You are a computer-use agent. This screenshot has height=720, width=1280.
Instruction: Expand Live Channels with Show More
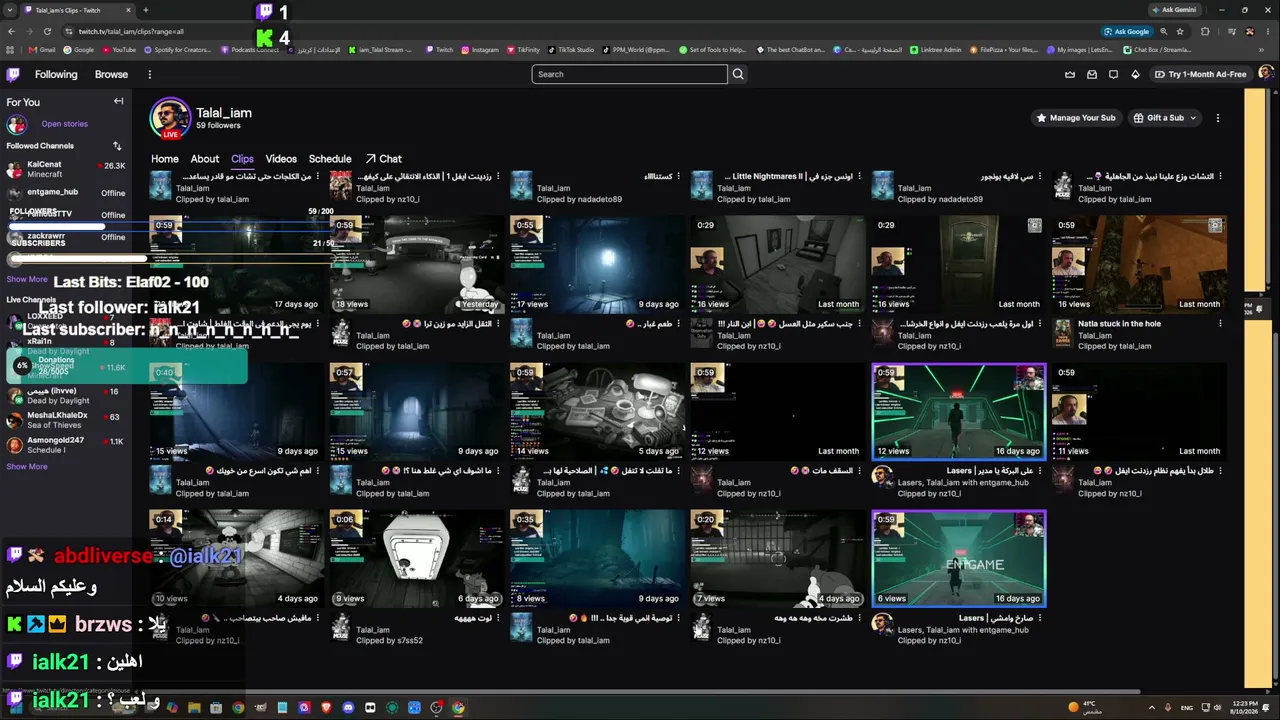(27, 466)
